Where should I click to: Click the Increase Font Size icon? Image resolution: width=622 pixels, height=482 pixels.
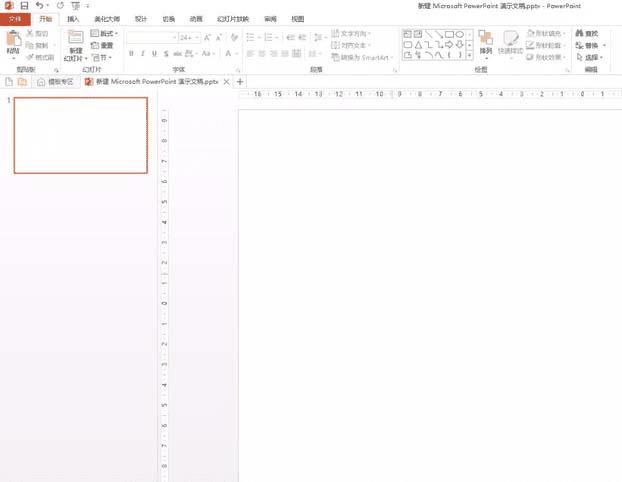[207, 38]
